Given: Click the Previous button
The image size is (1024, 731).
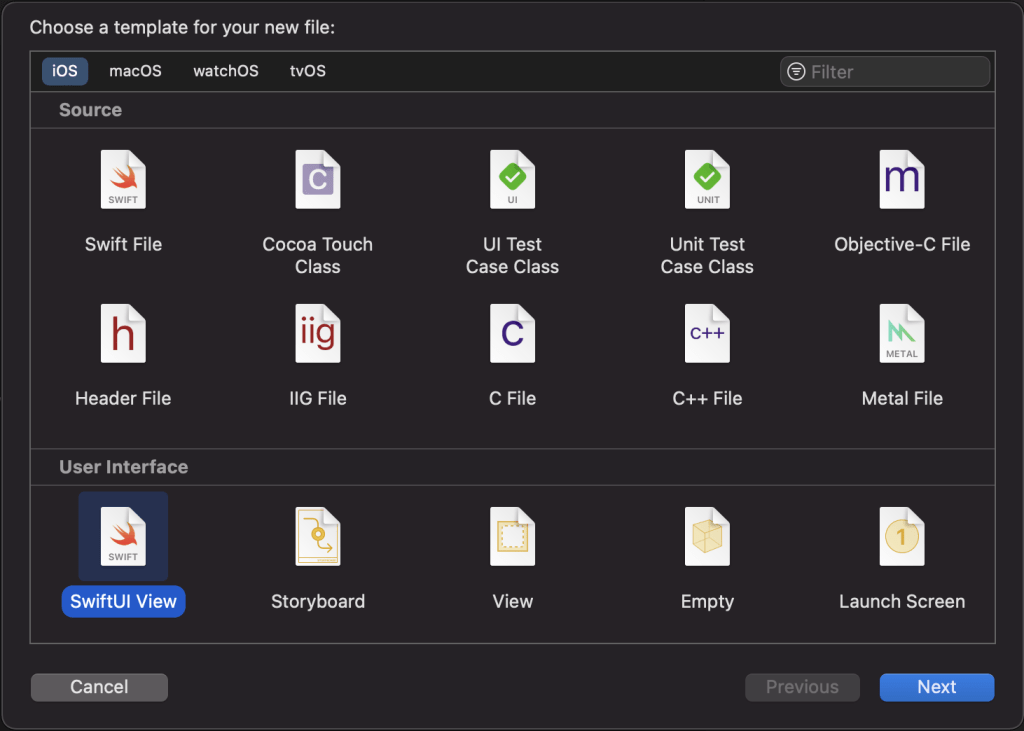Looking at the screenshot, I should click(802, 687).
